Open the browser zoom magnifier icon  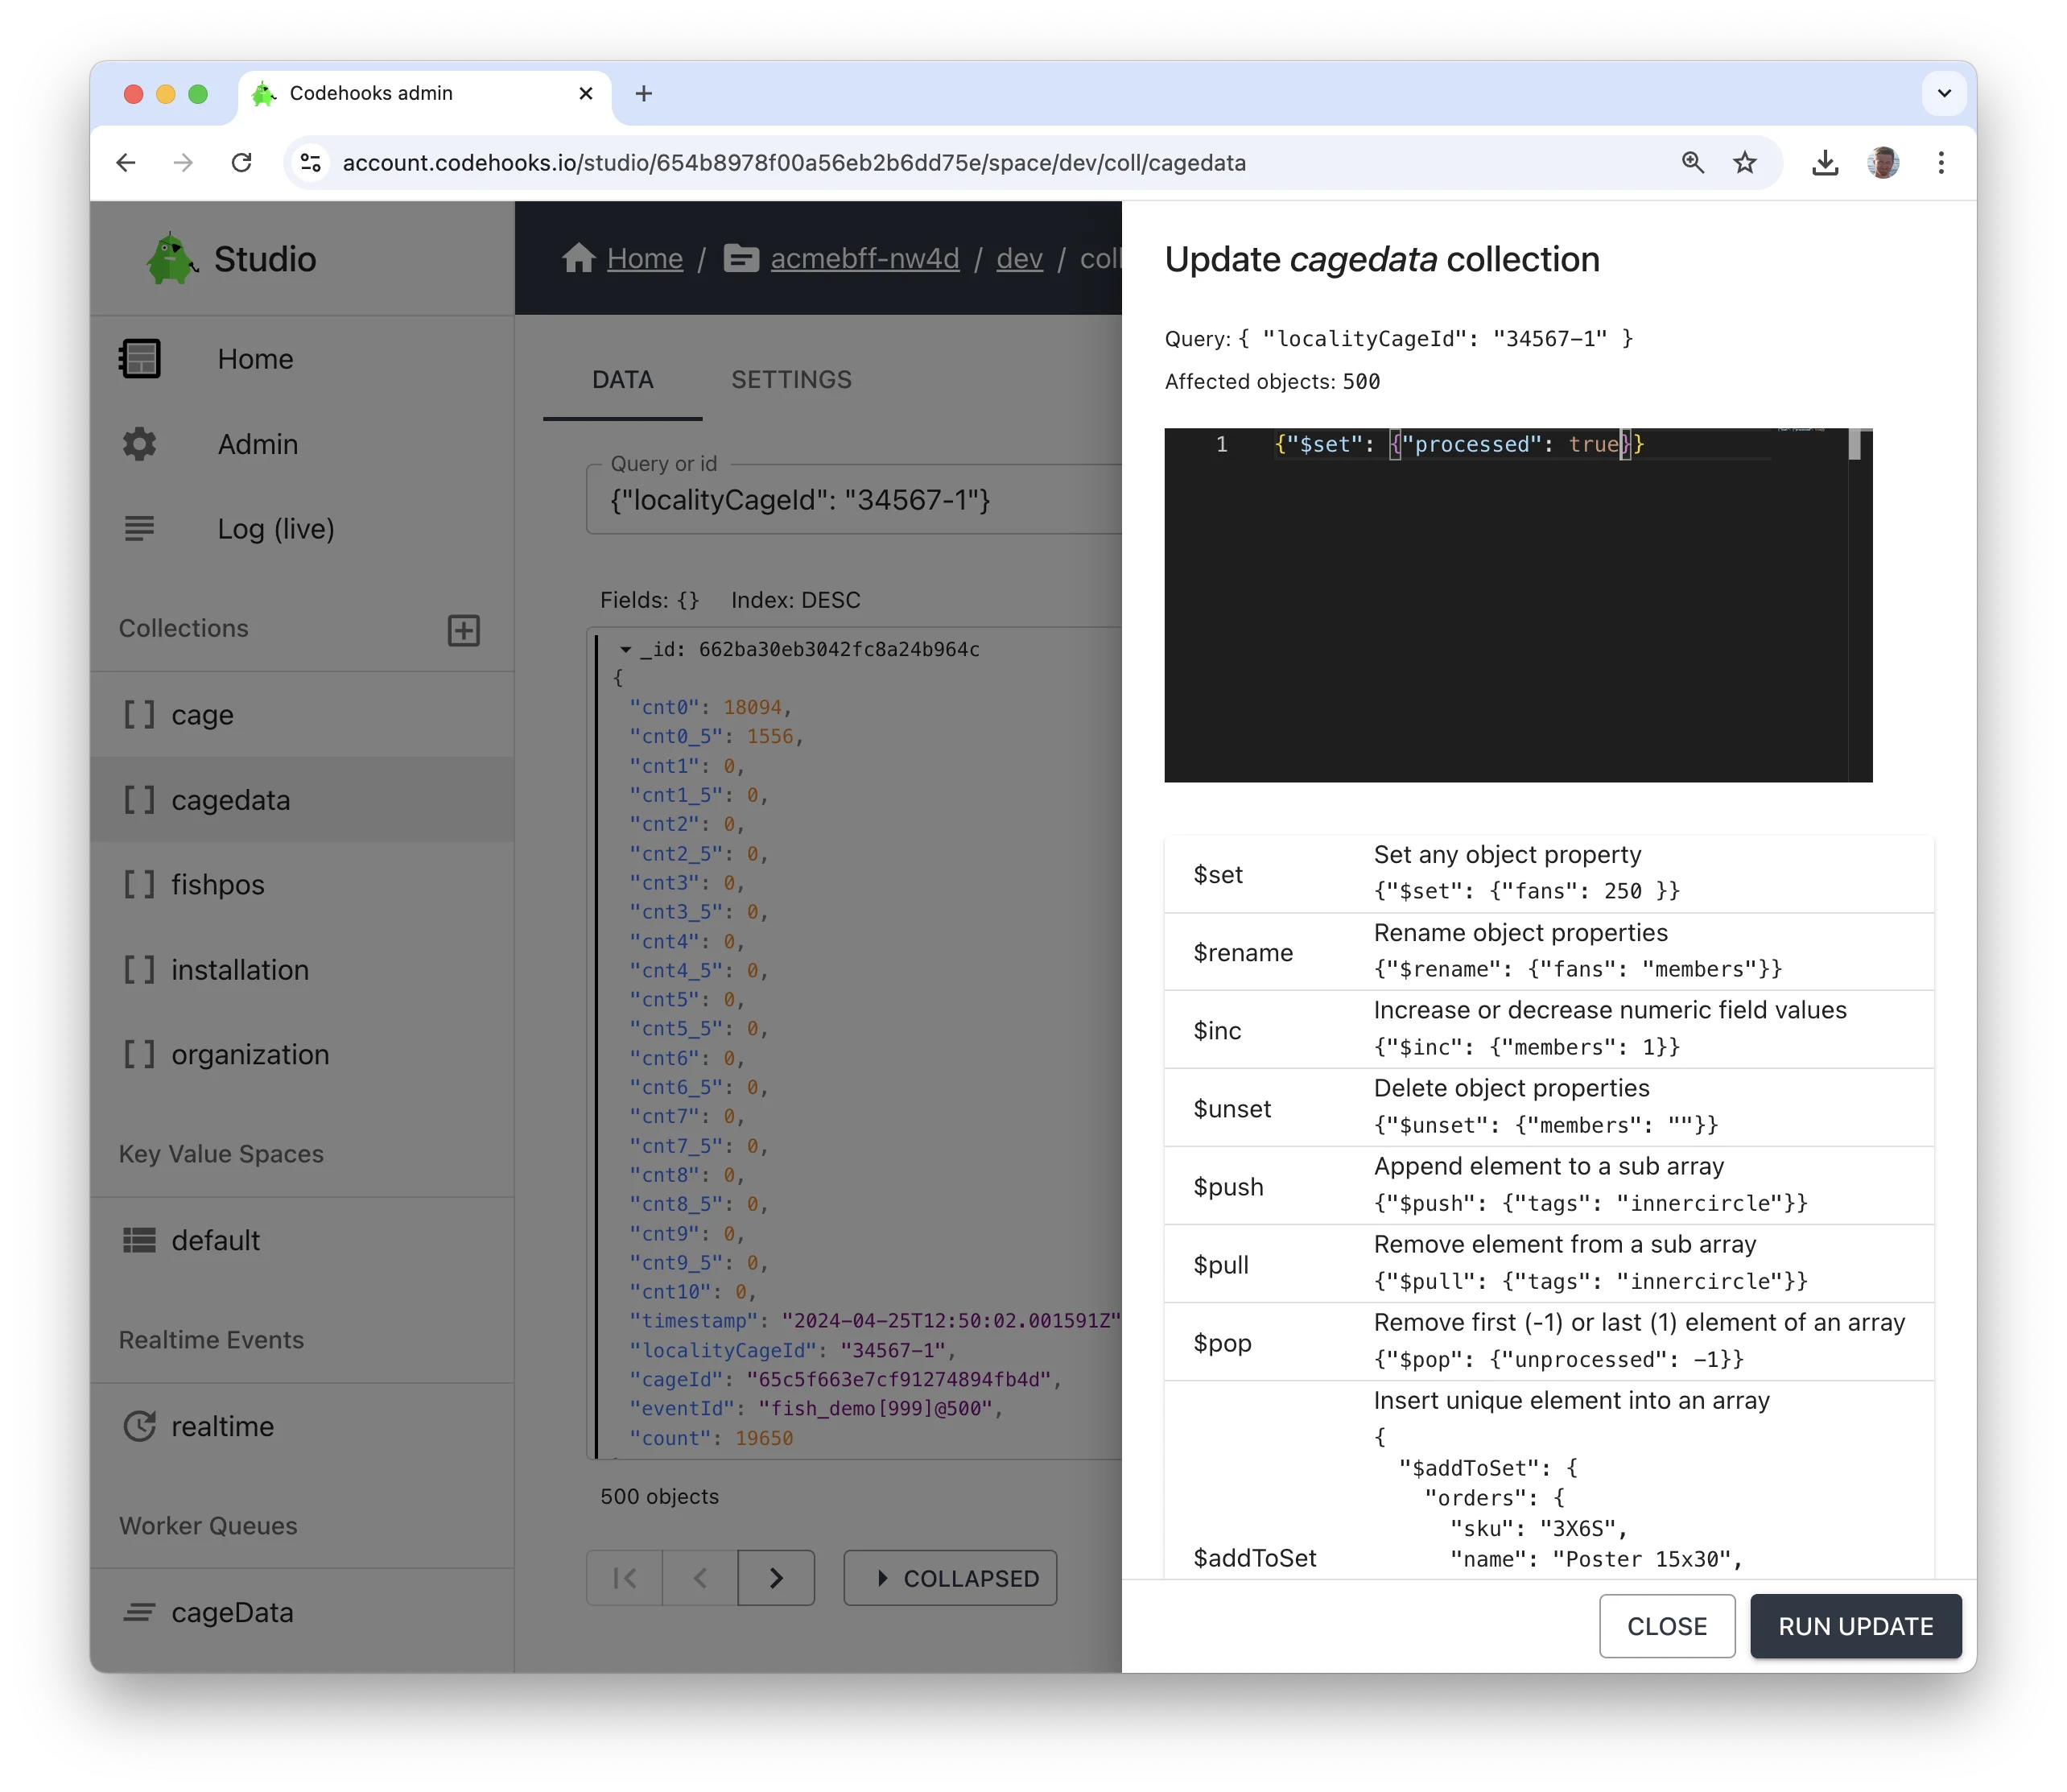click(x=1693, y=162)
